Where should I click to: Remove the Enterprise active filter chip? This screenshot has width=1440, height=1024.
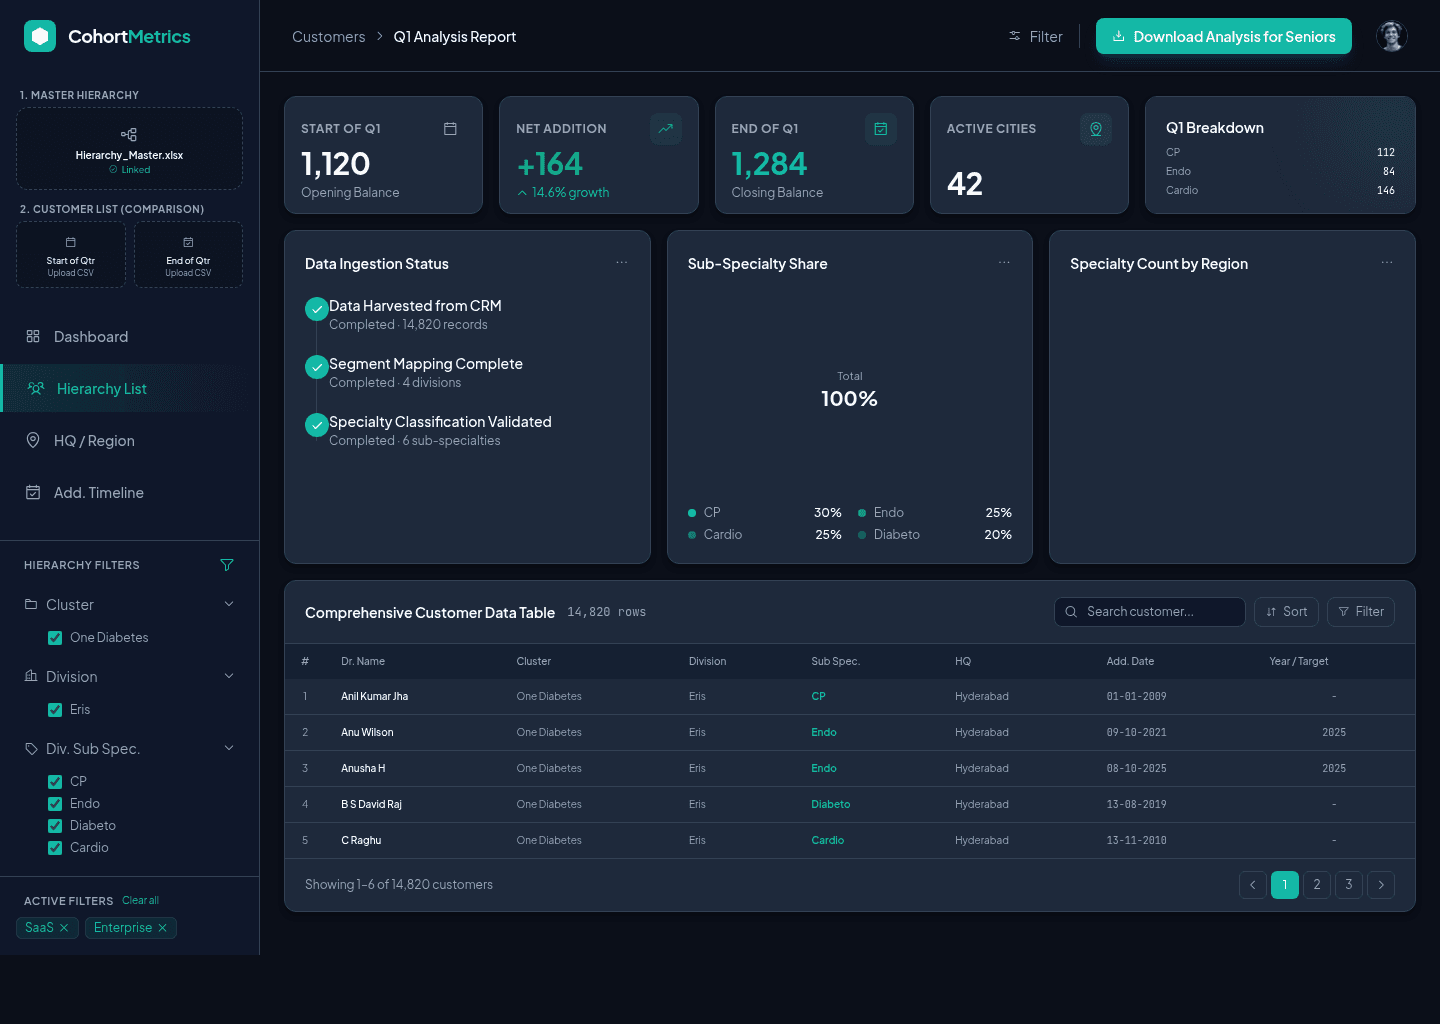click(x=162, y=928)
